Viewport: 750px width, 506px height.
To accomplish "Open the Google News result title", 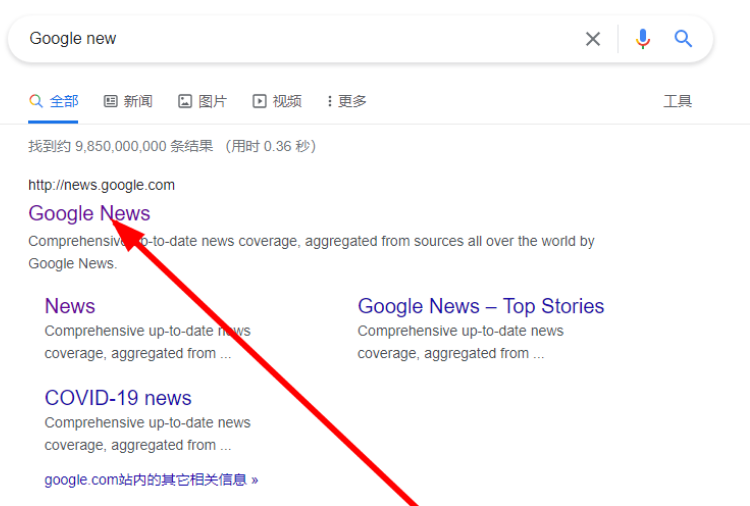I will pos(89,213).
